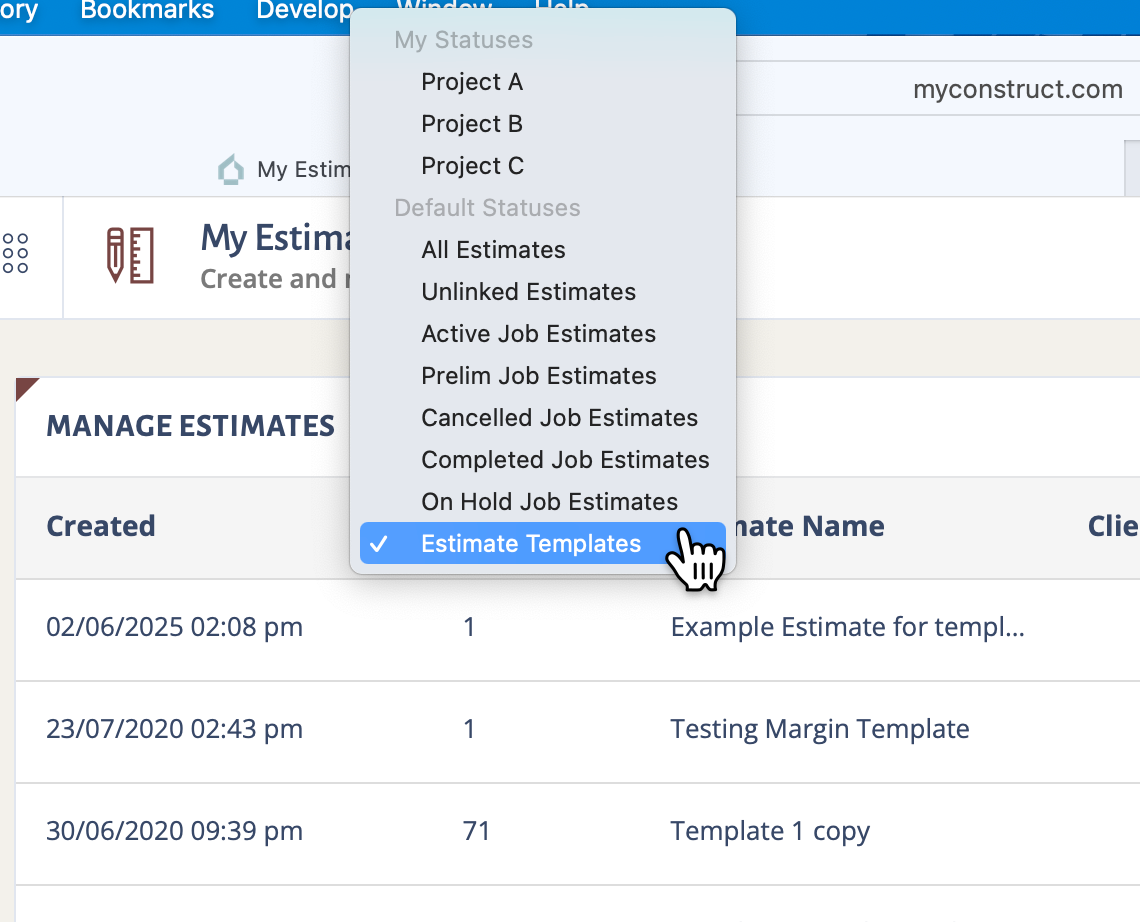The height and width of the screenshot is (922, 1140).
Task: Open the Template 1 copy estimate
Action: [x=770, y=831]
